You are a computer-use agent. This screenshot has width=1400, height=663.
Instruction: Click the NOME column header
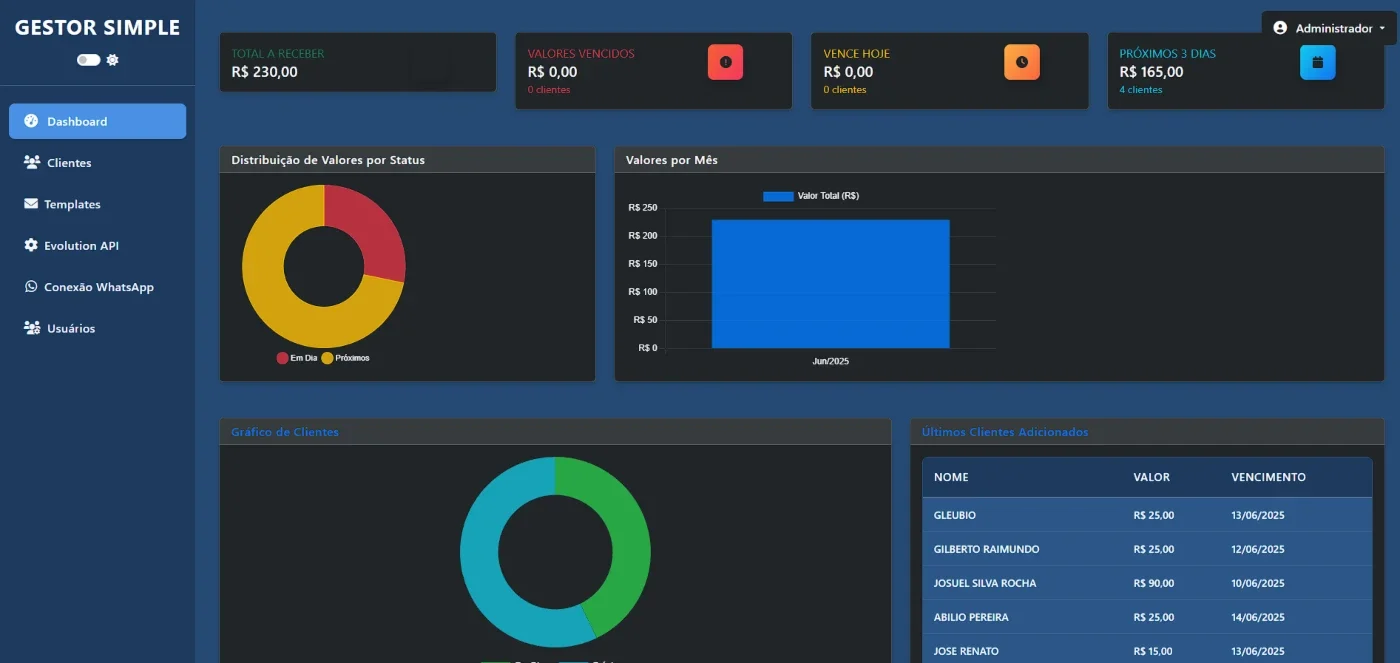(x=951, y=477)
